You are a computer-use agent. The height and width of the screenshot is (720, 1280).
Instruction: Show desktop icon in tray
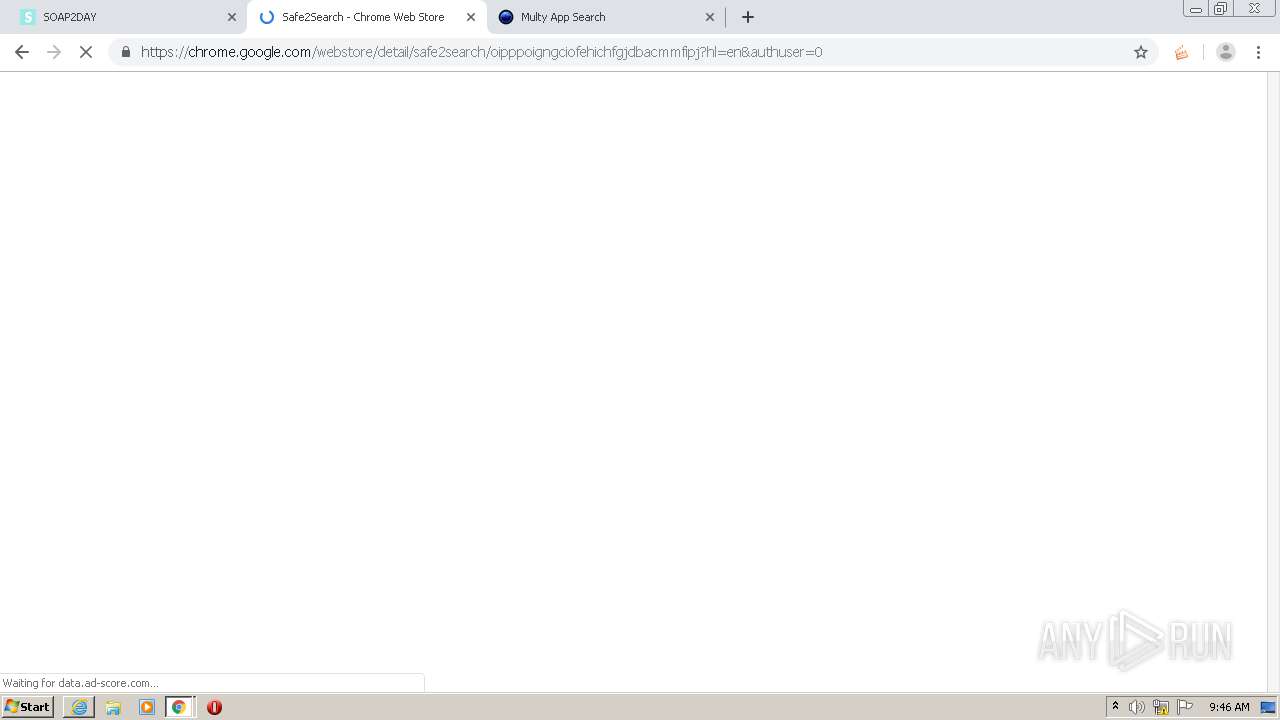pyautogui.click(x=1268, y=707)
